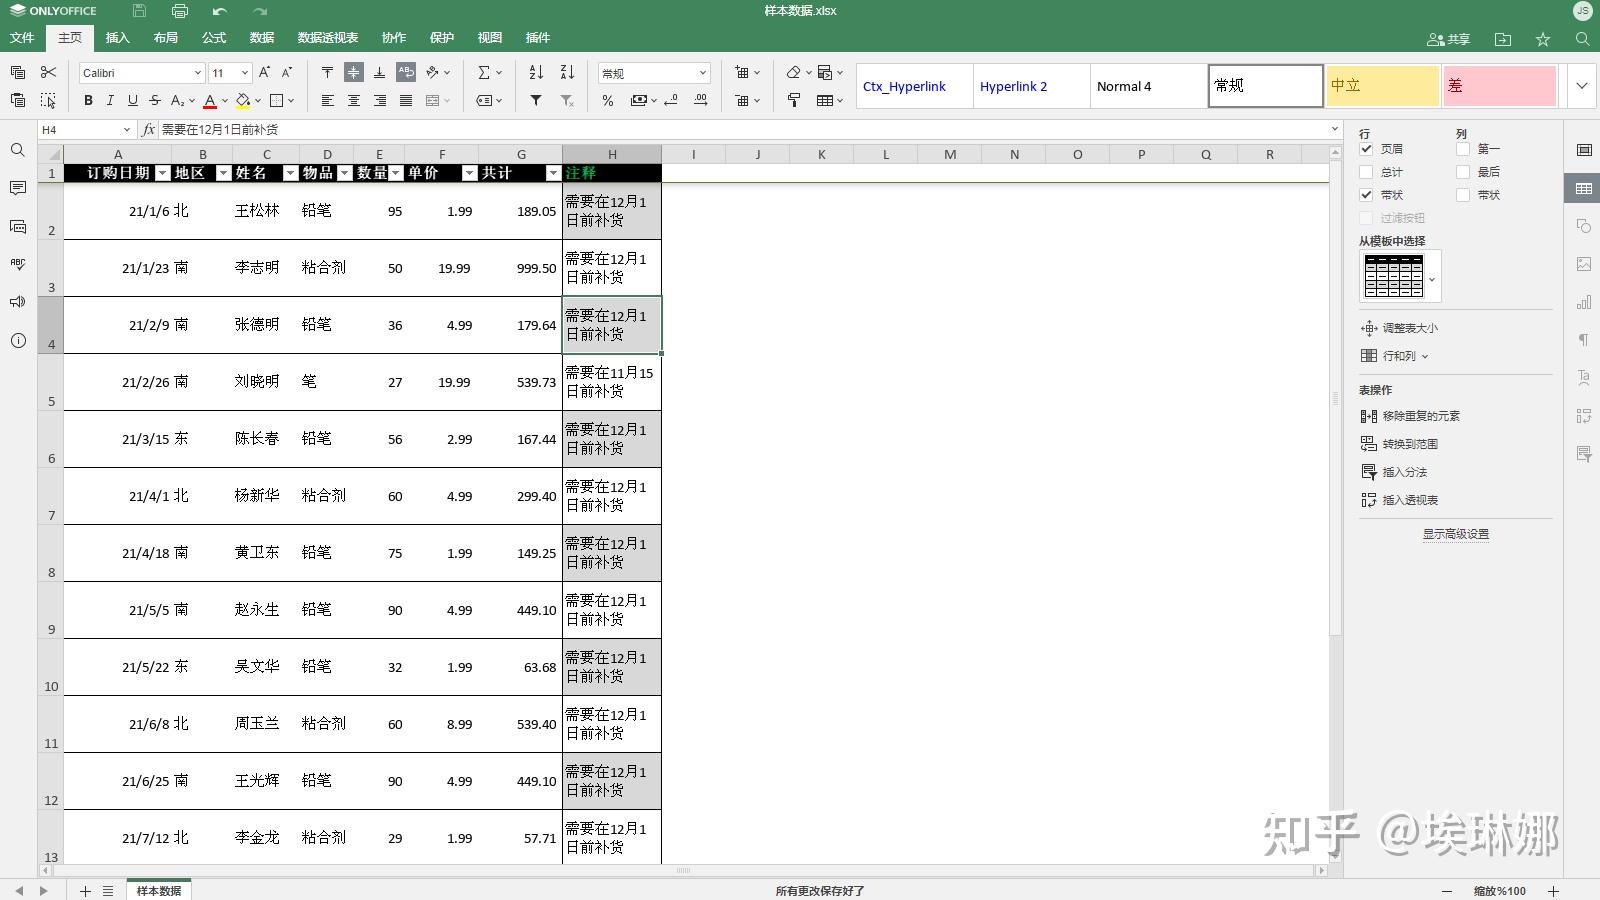Click the Copy Style paintbrush icon
This screenshot has width=1600, height=900.
[x=793, y=100]
